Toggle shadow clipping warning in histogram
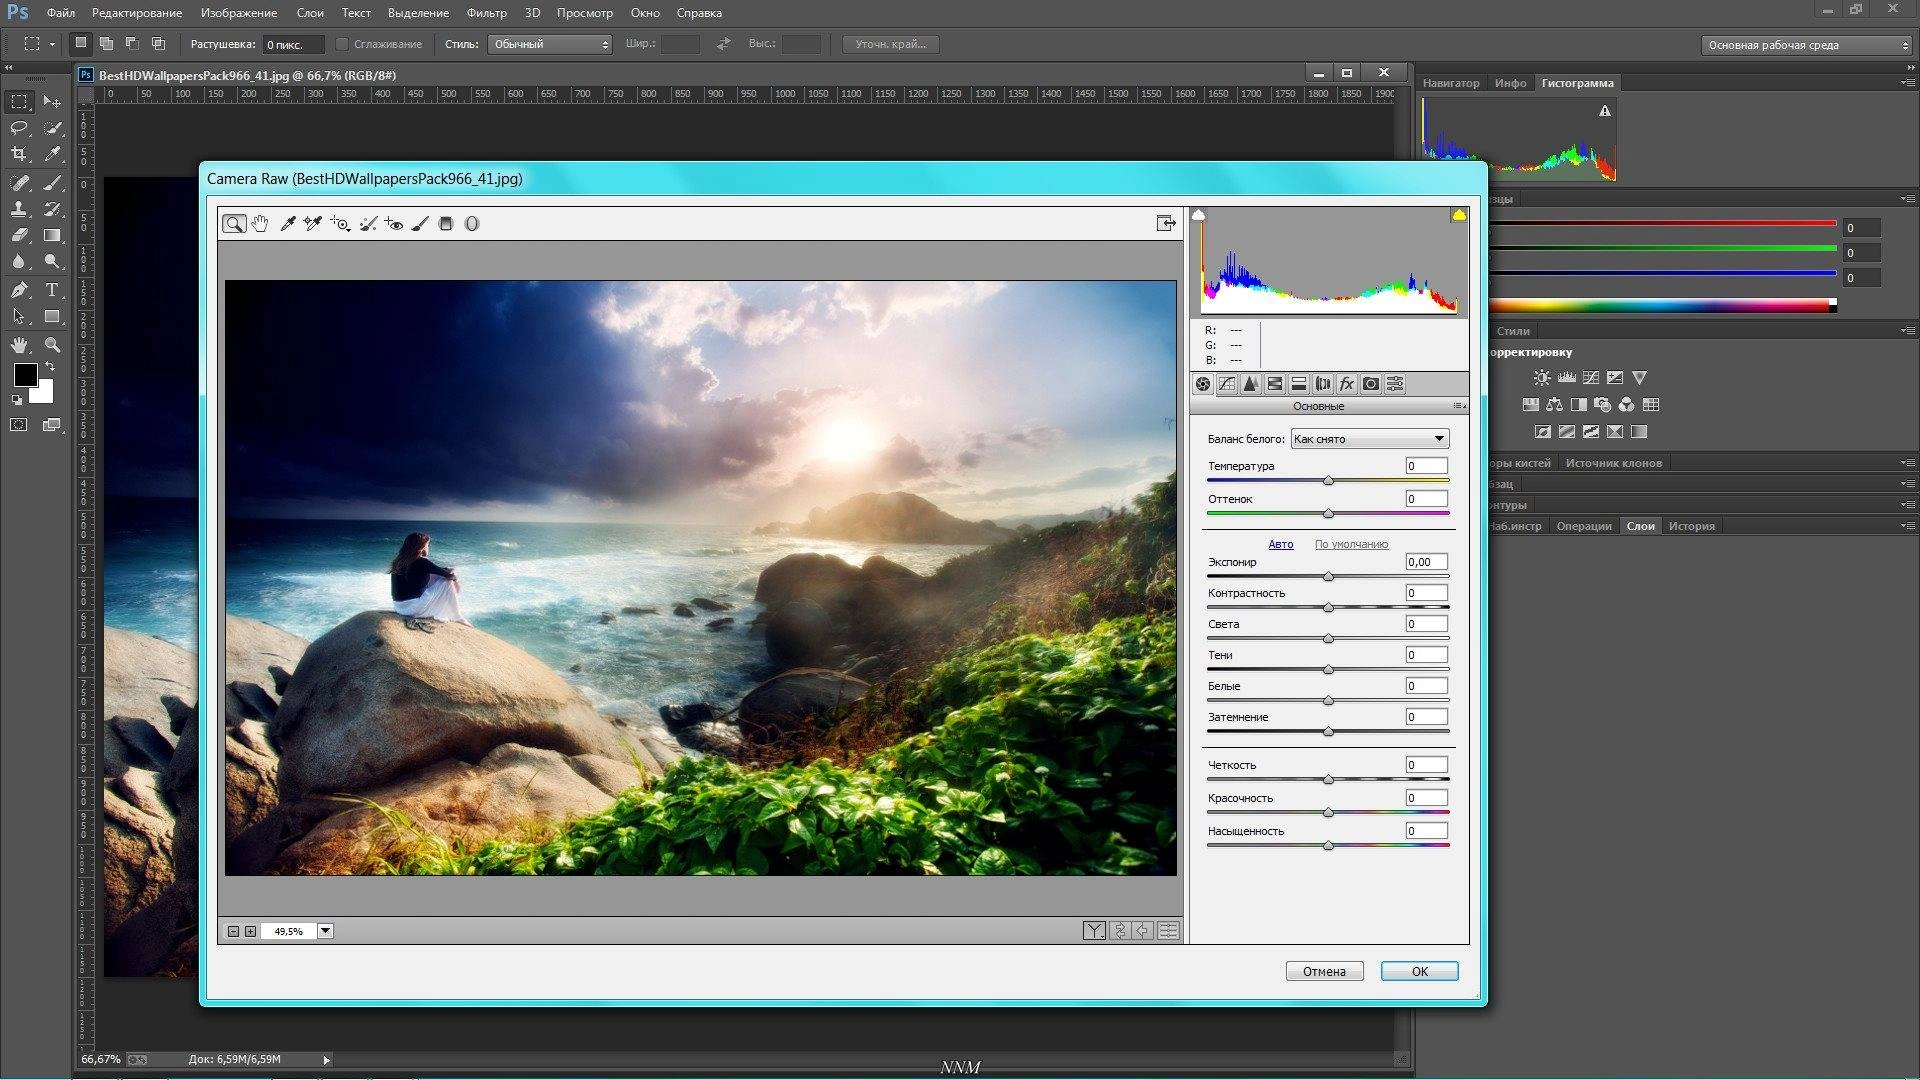 (x=1199, y=215)
